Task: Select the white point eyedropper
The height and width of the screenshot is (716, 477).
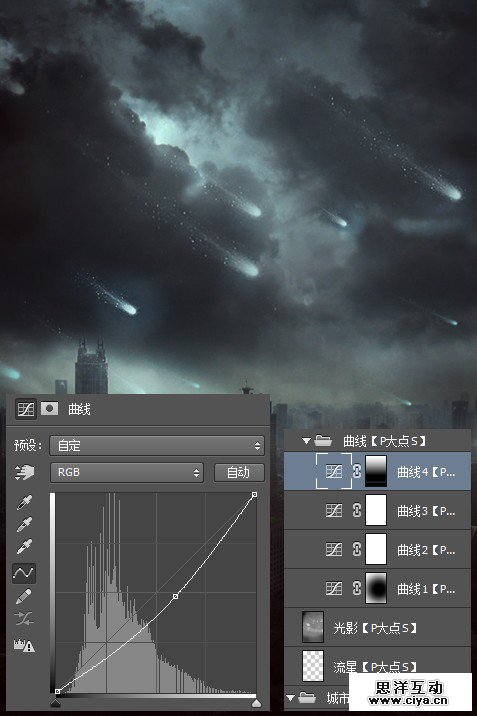Action: [x=24, y=547]
